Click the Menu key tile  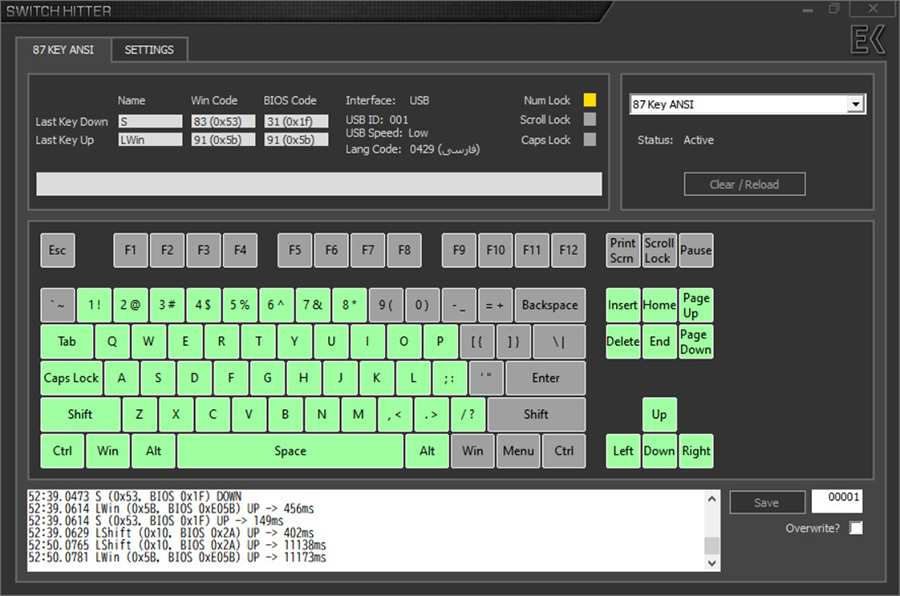click(x=518, y=451)
